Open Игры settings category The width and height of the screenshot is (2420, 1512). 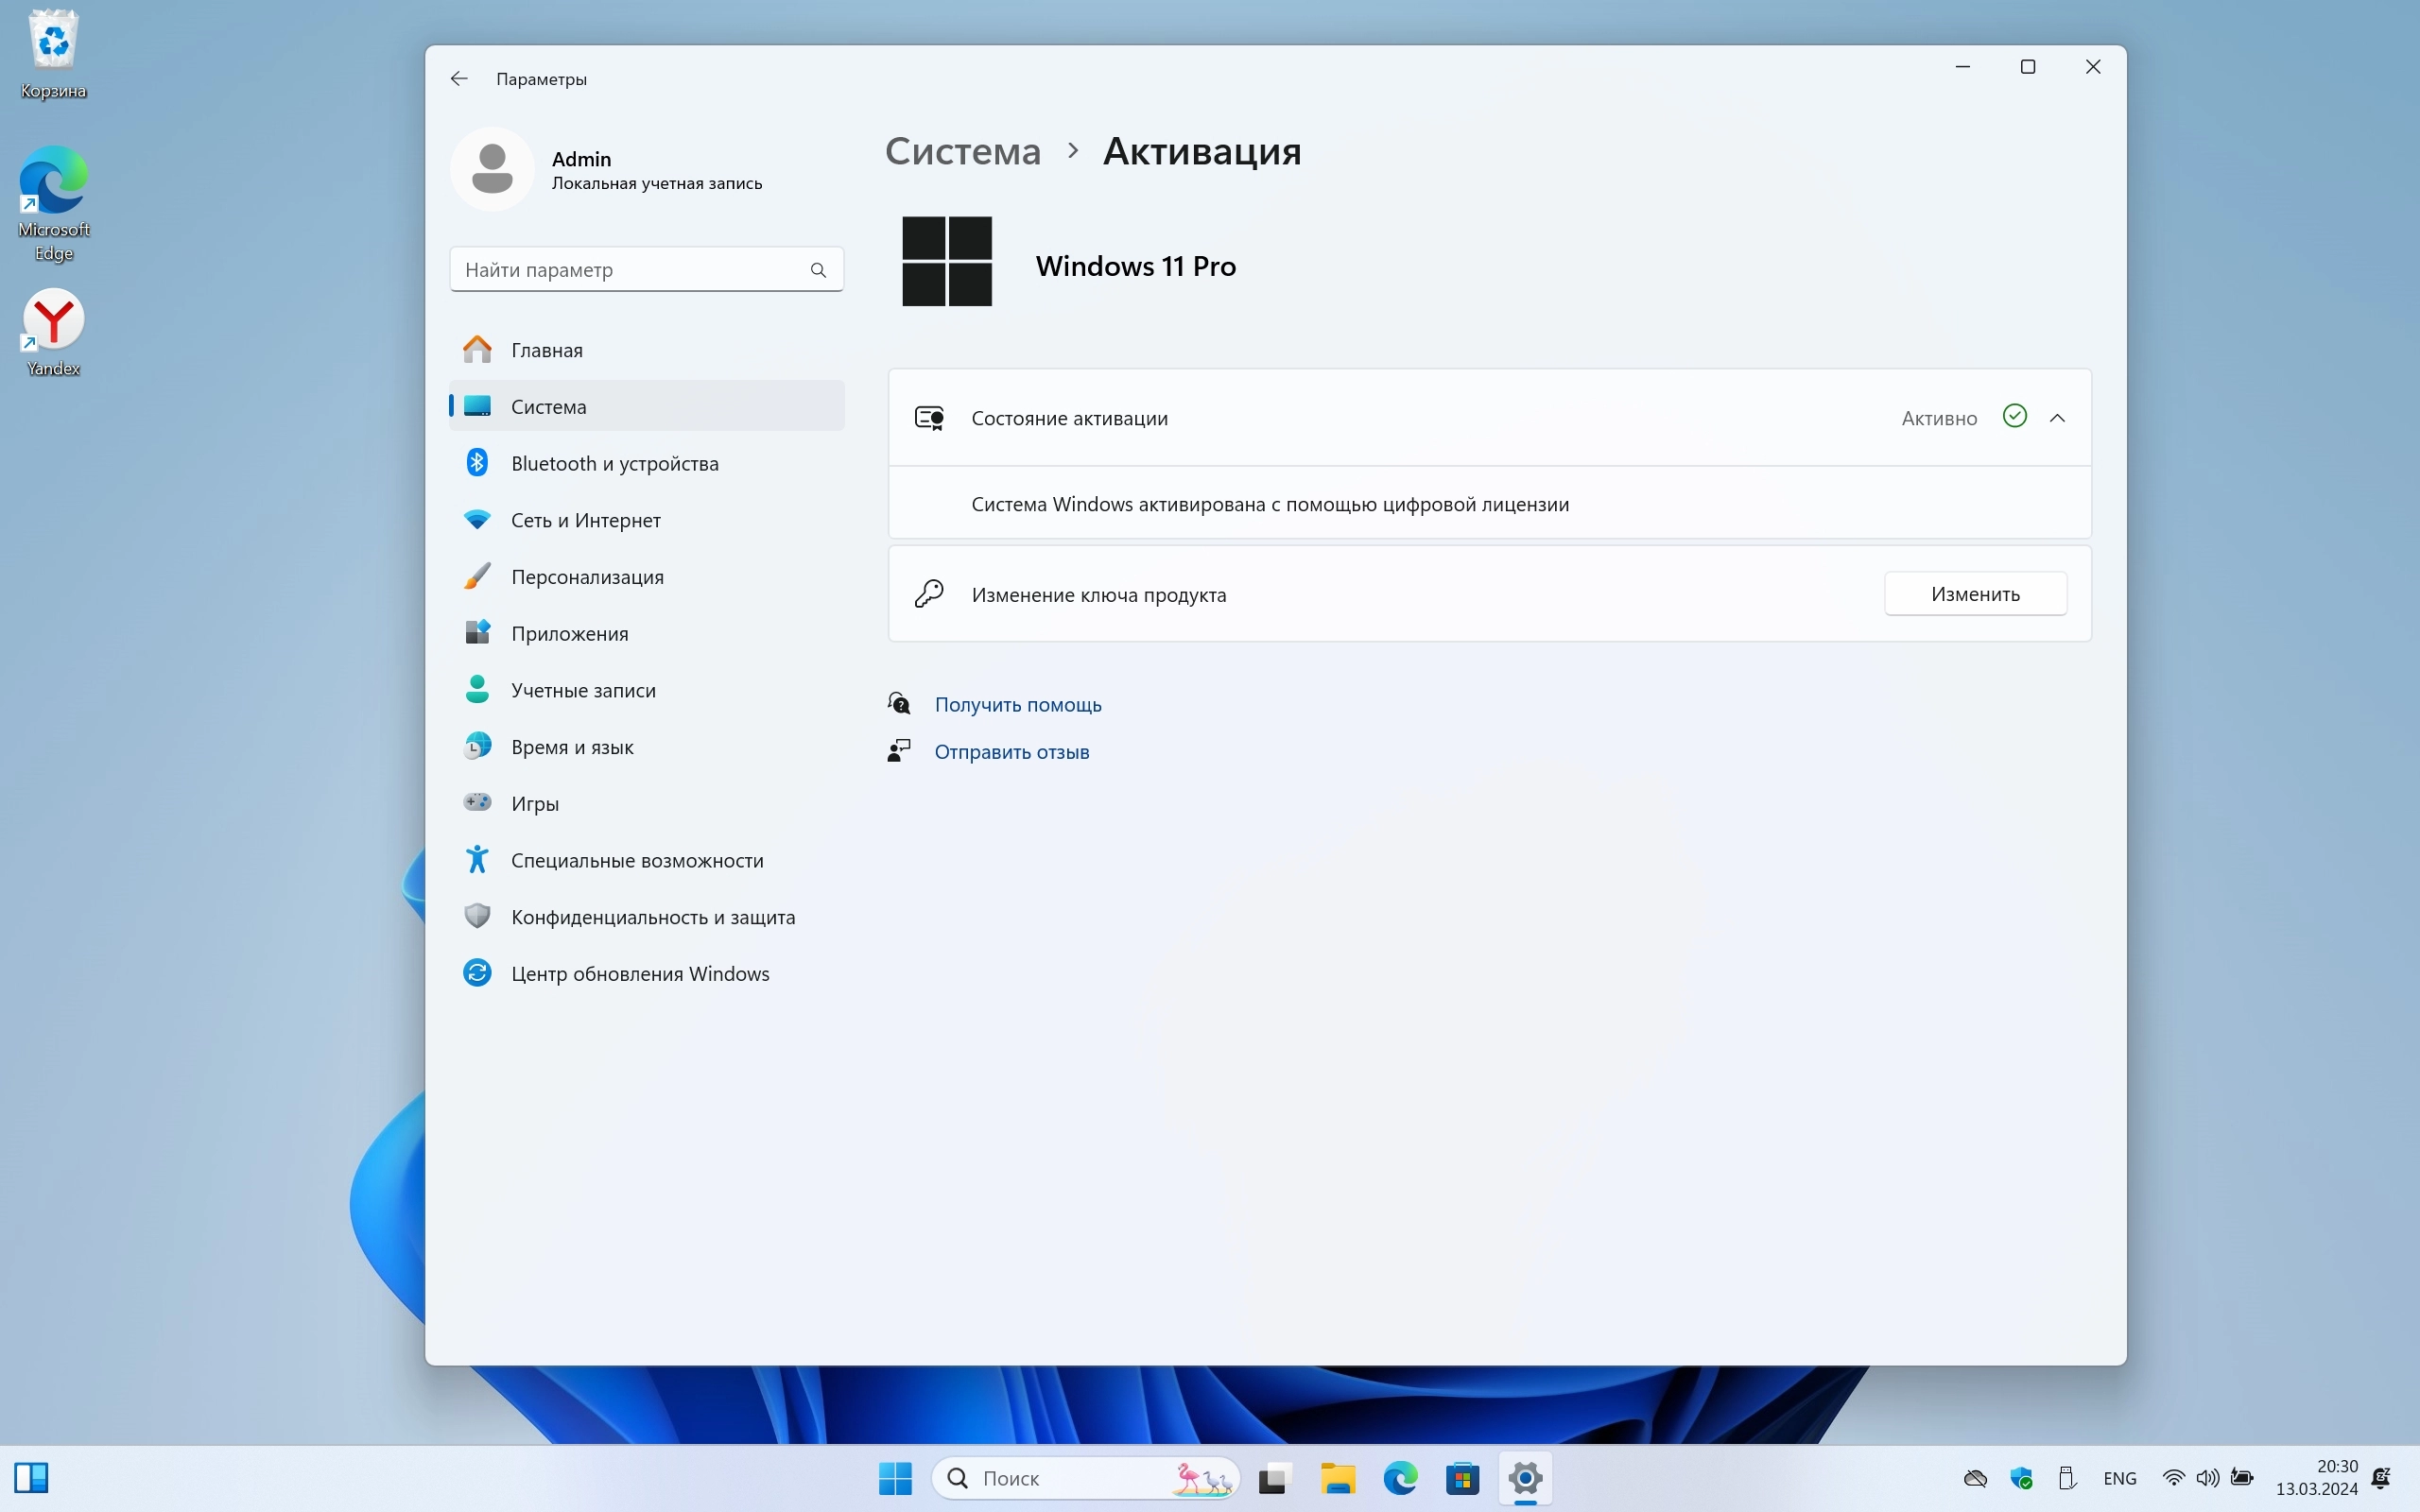534,803
